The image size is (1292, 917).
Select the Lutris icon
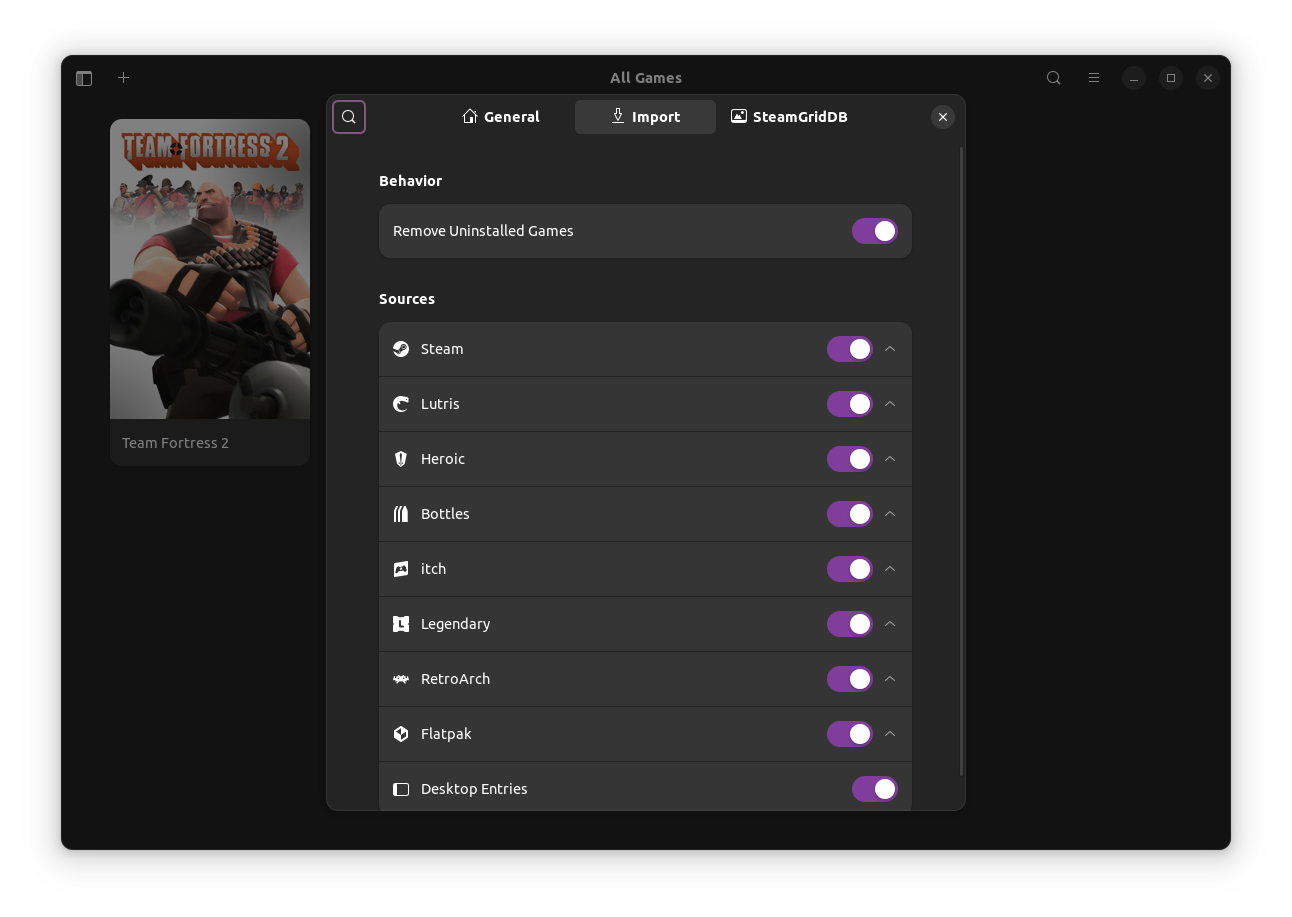[401, 404]
